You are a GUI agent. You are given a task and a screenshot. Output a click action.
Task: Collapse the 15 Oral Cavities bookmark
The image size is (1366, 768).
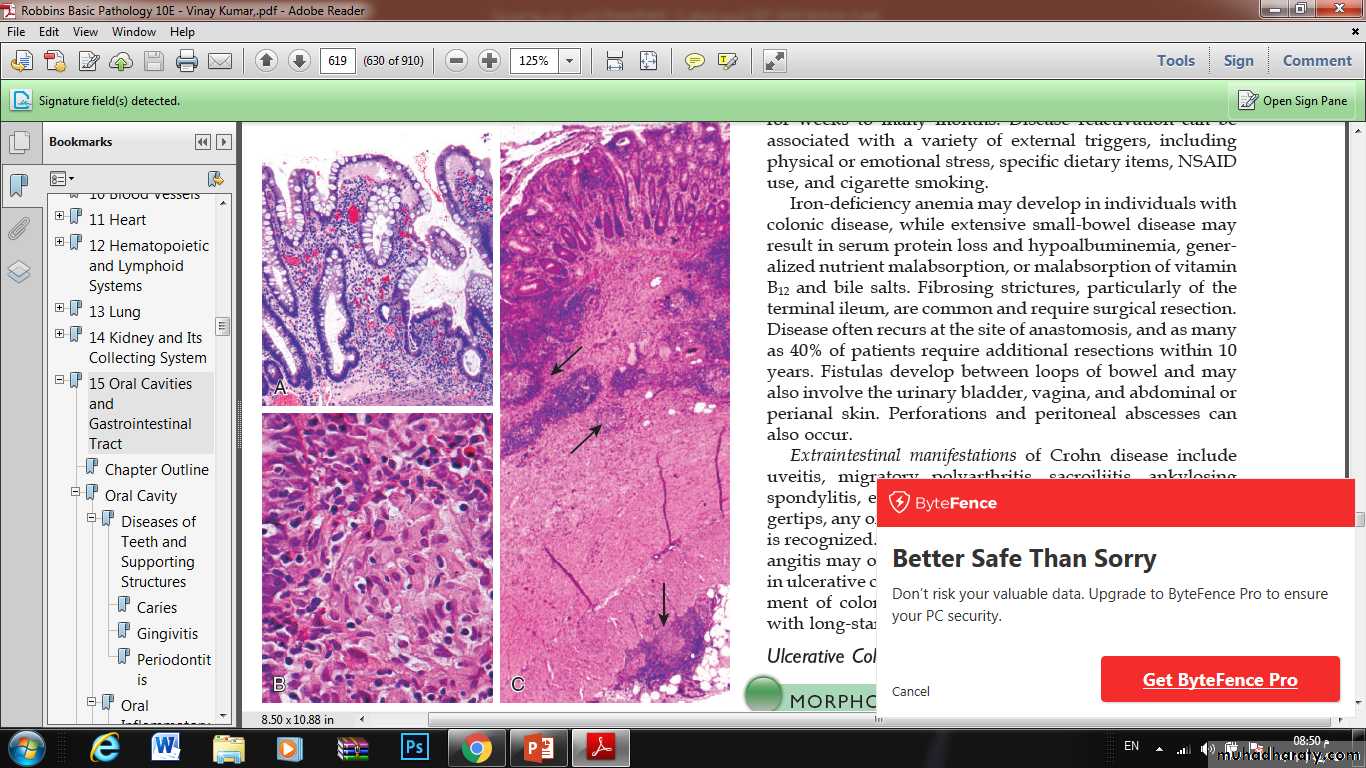[60, 380]
